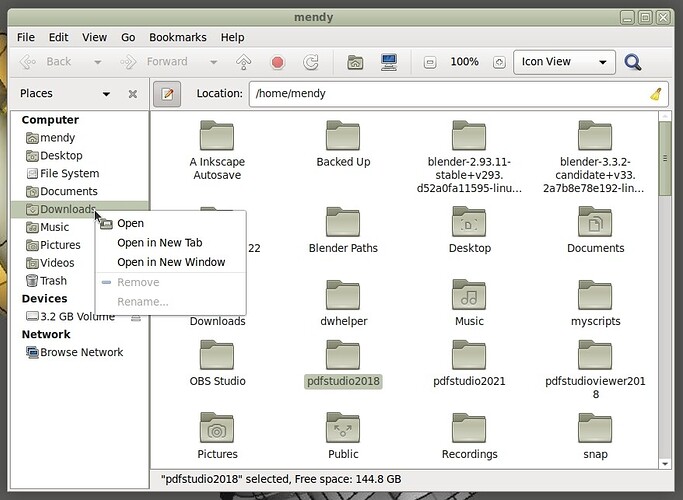Select the myscripts folder
This screenshot has width=683, height=500.
click(x=595, y=303)
